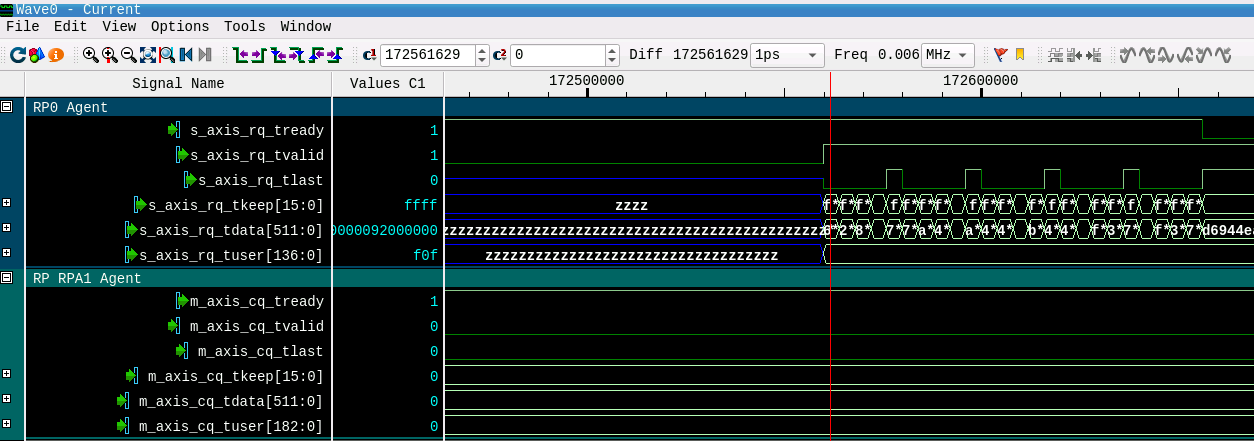
Task: Click the orange info bubble icon
Action: 56,55
